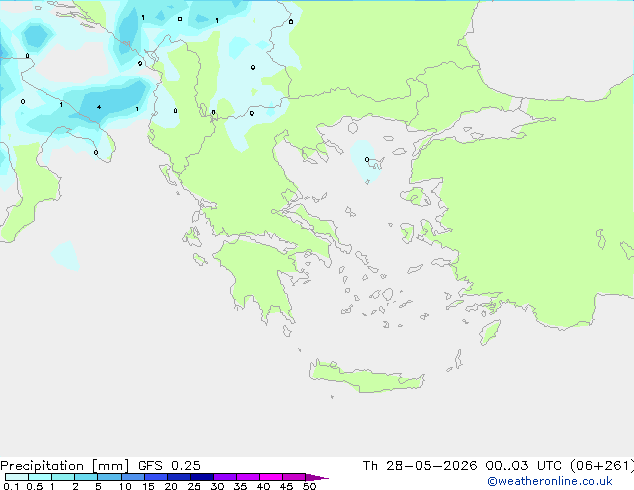This screenshot has height=490, width=634.
Task: Click the '40' legend scale number
Action: (x=263, y=486)
